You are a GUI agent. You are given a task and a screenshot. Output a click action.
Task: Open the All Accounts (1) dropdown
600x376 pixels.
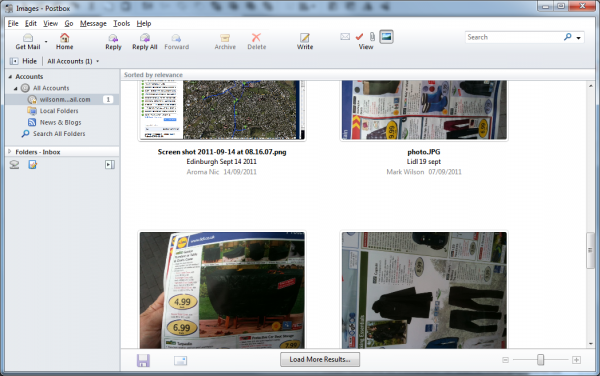click(73, 61)
